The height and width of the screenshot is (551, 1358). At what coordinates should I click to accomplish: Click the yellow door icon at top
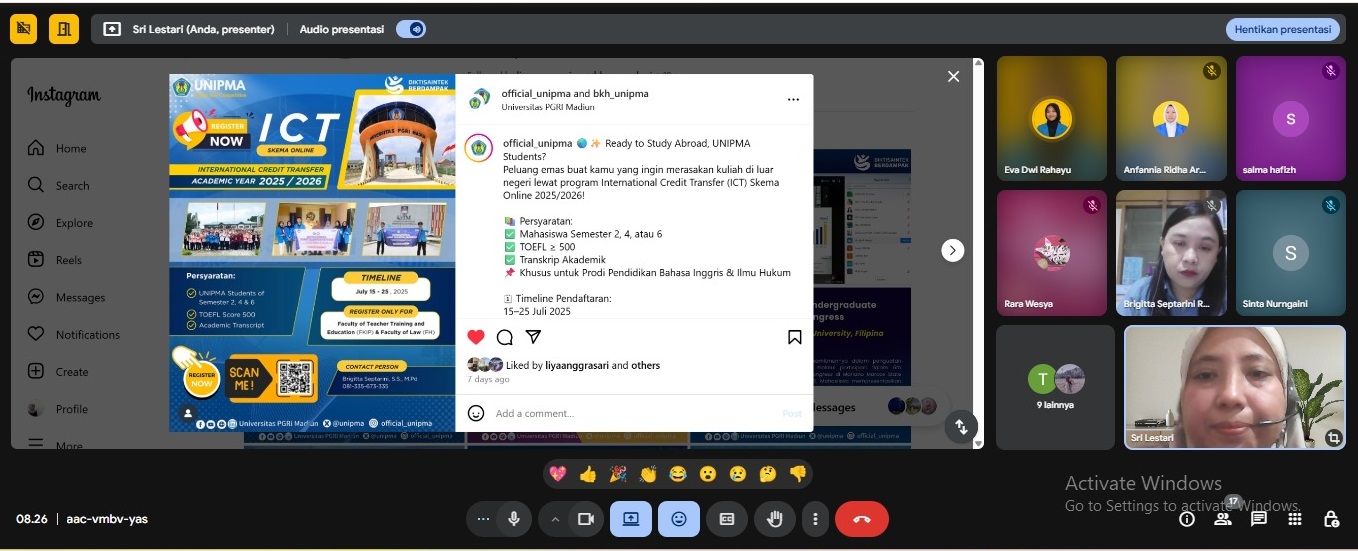64,29
